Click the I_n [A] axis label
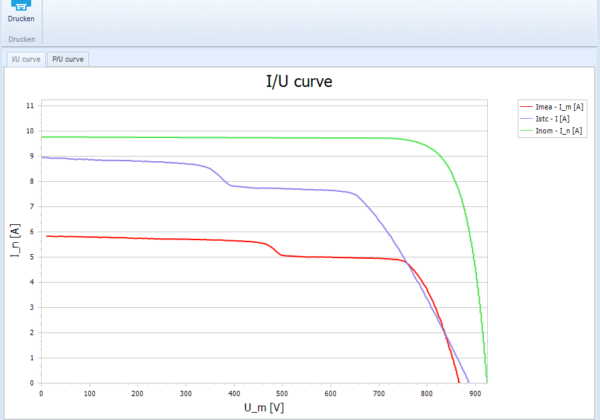The image size is (600, 420). (x=15, y=240)
